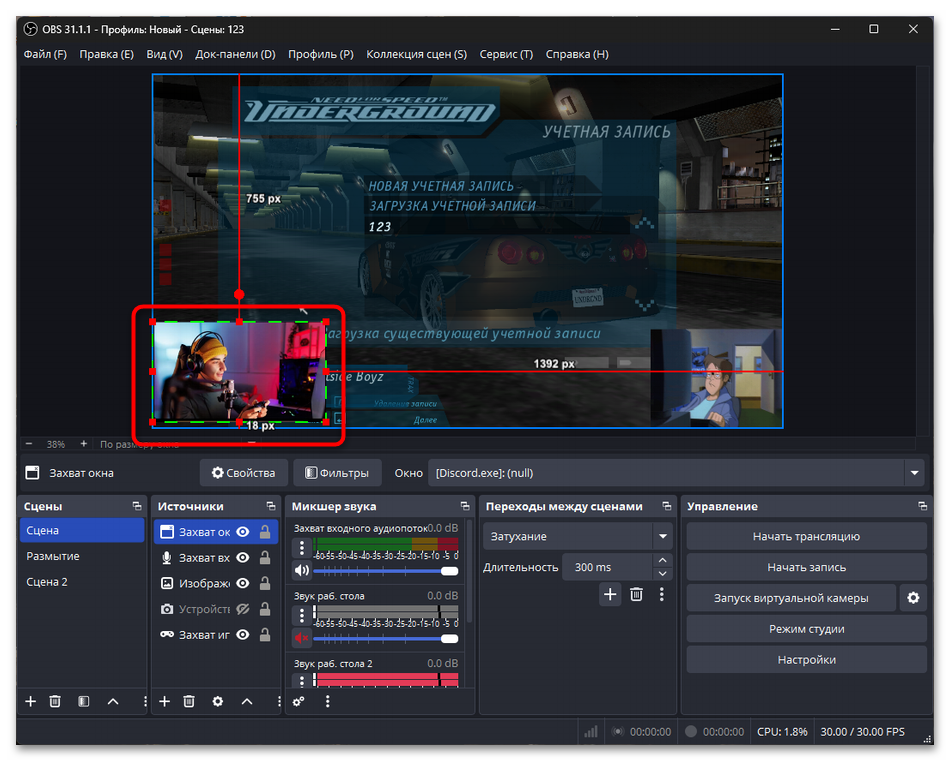Open the Коллекция сцен (S) menu
The width and height of the screenshot is (950, 761).
[416, 54]
